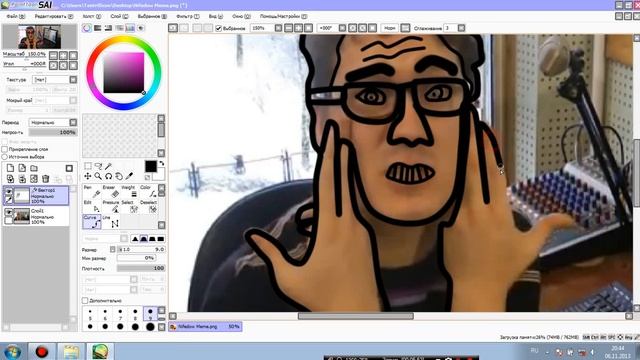Select the Eraser vector tool
640x360 pixels.
(x=111, y=191)
